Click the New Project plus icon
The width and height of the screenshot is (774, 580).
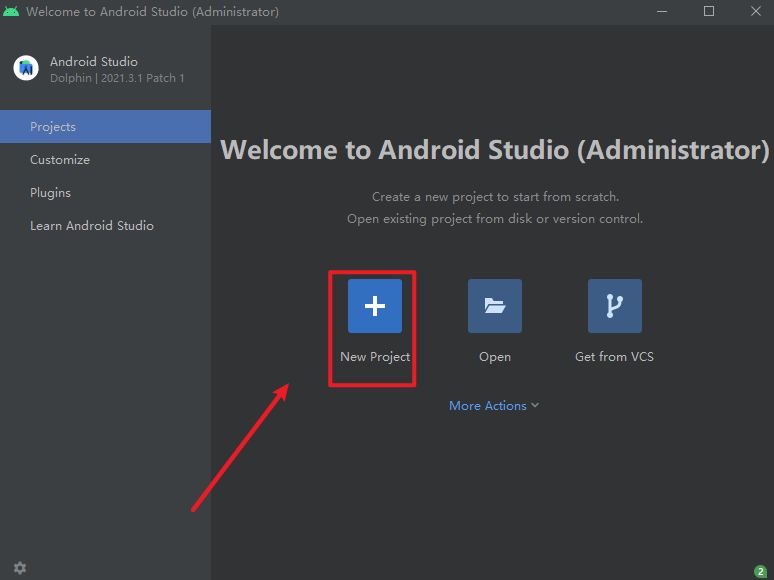pos(375,306)
